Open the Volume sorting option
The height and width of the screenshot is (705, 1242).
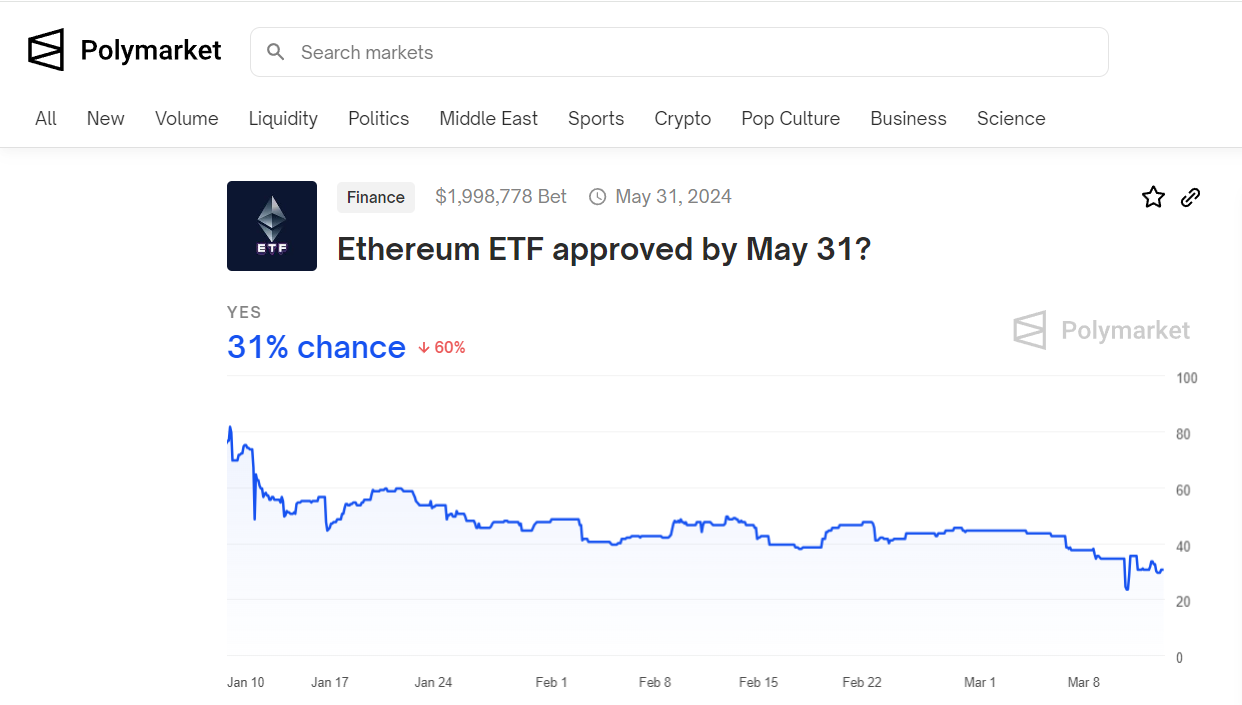click(186, 118)
